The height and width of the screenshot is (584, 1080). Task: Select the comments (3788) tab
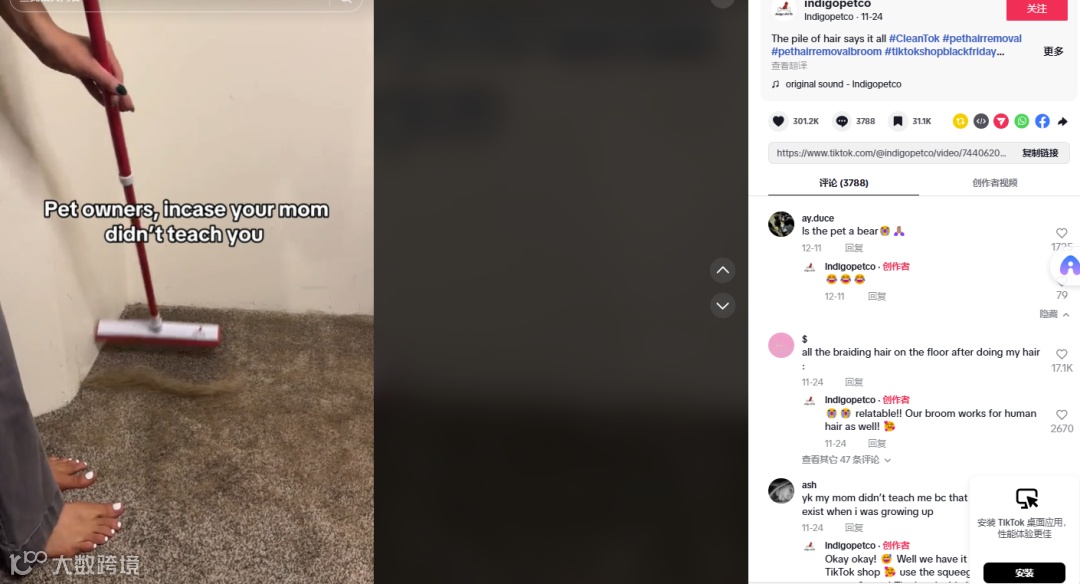click(x=843, y=182)
